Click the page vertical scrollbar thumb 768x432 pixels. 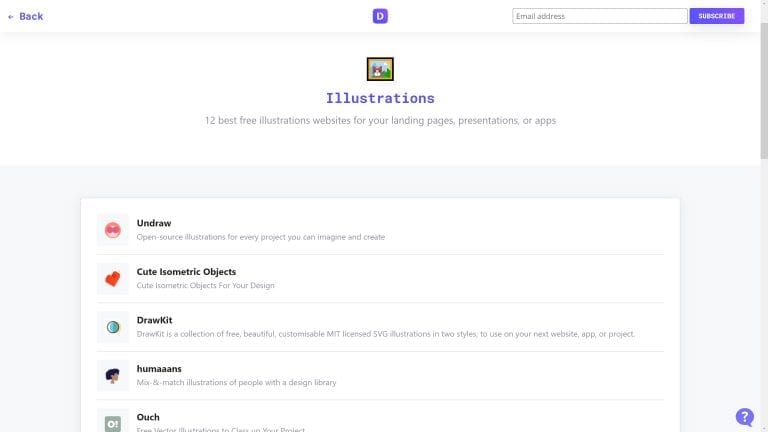tap(764, 91)
